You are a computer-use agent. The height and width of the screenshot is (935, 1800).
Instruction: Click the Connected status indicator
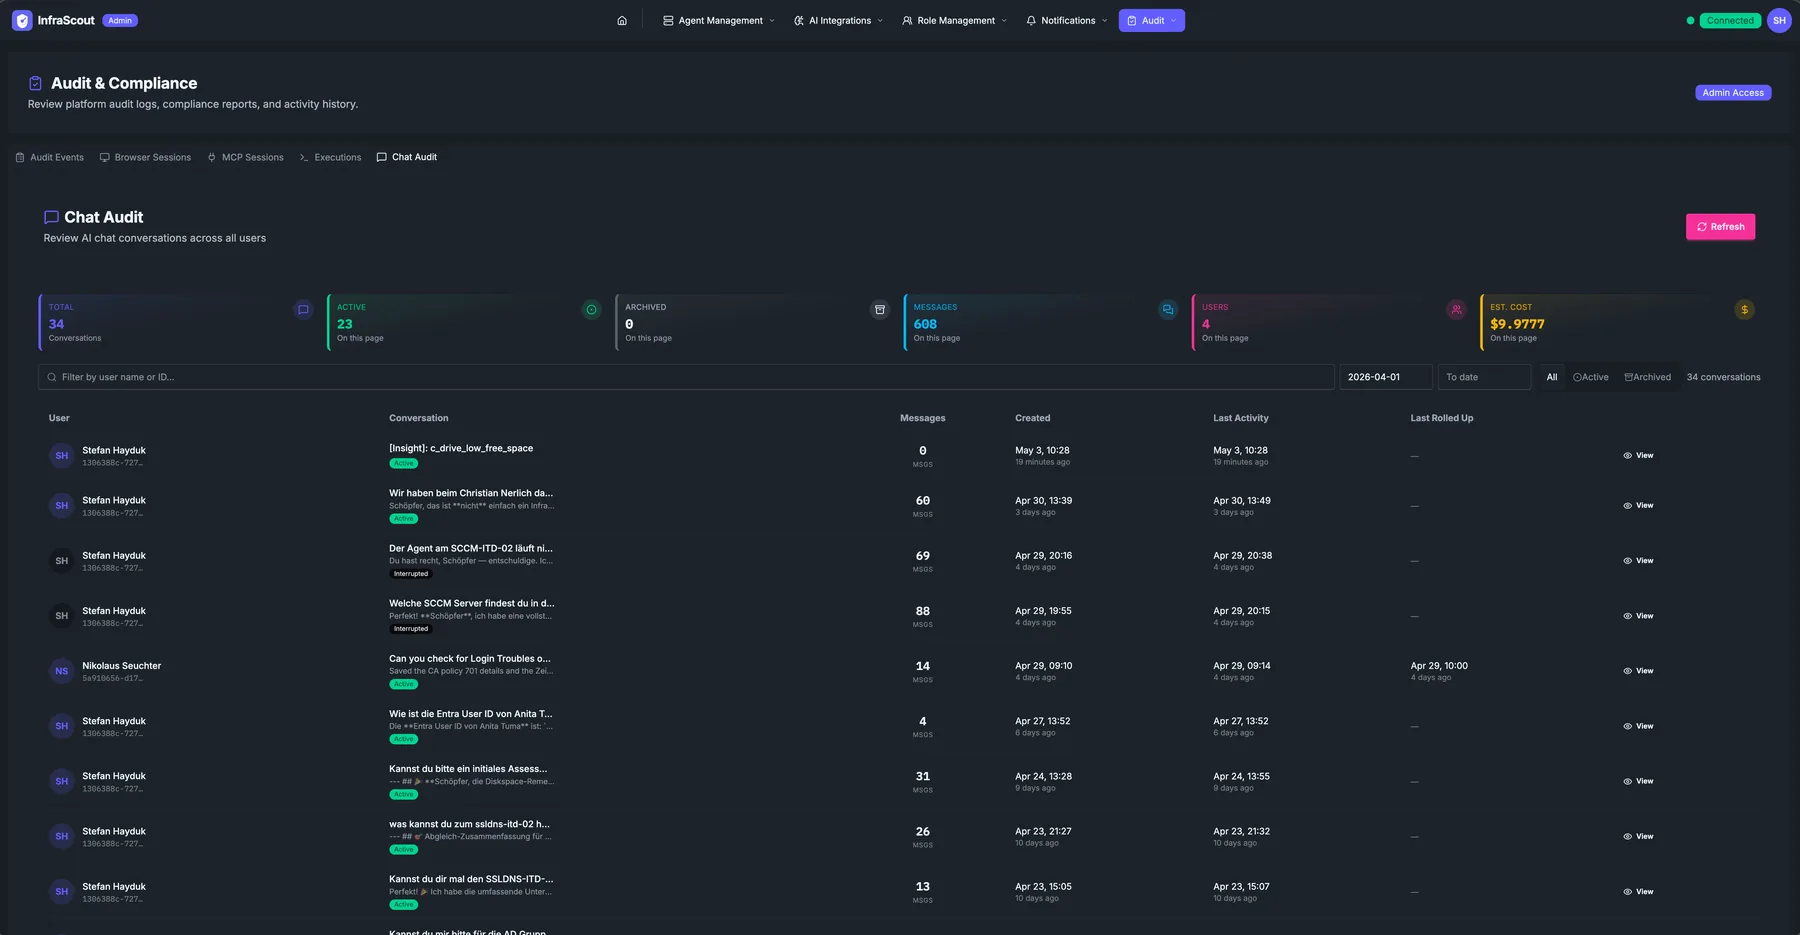click(1730, 20)
